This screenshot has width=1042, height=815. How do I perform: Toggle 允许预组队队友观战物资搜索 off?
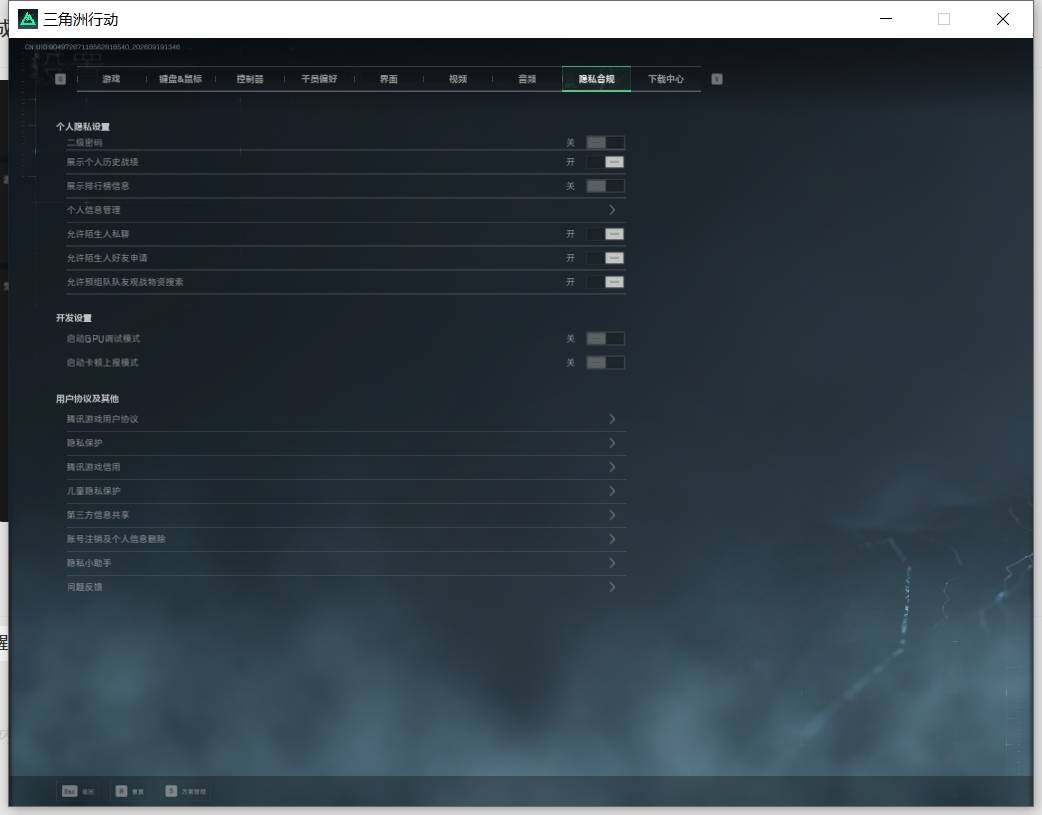pos(605,282)
